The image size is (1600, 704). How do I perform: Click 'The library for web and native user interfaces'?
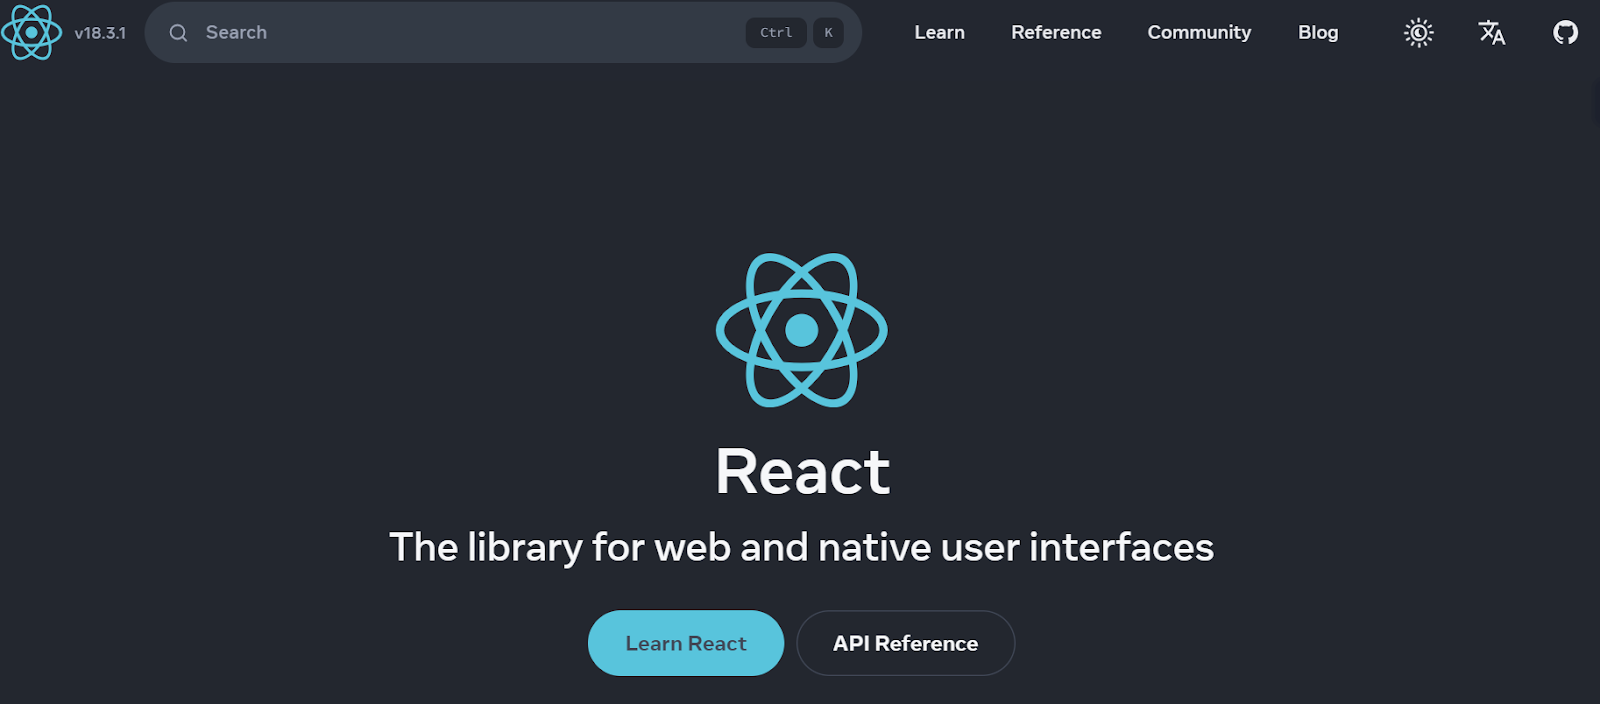click(x=802, y=547)
